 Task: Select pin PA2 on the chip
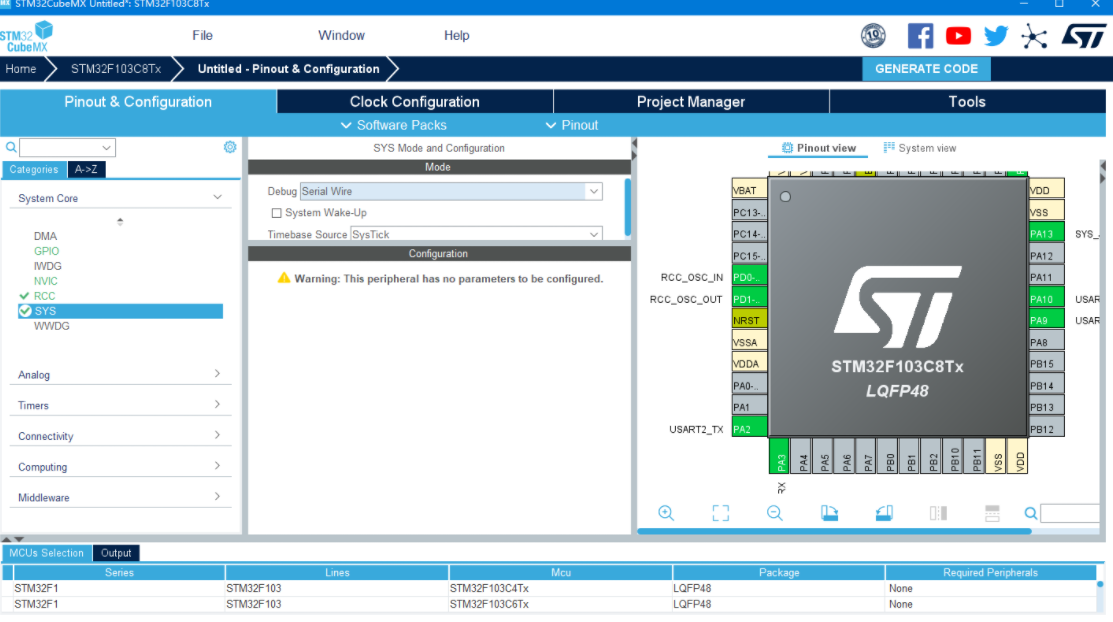(x=750, y=429)
